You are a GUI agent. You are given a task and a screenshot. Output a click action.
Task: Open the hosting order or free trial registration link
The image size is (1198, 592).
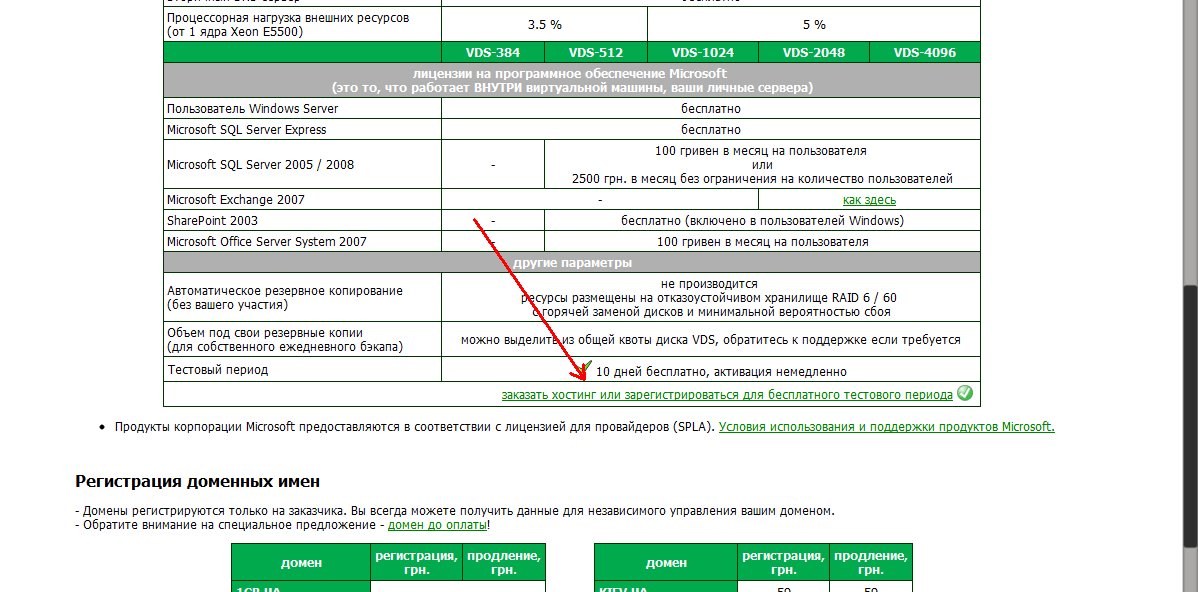click(x=727, y=394)
